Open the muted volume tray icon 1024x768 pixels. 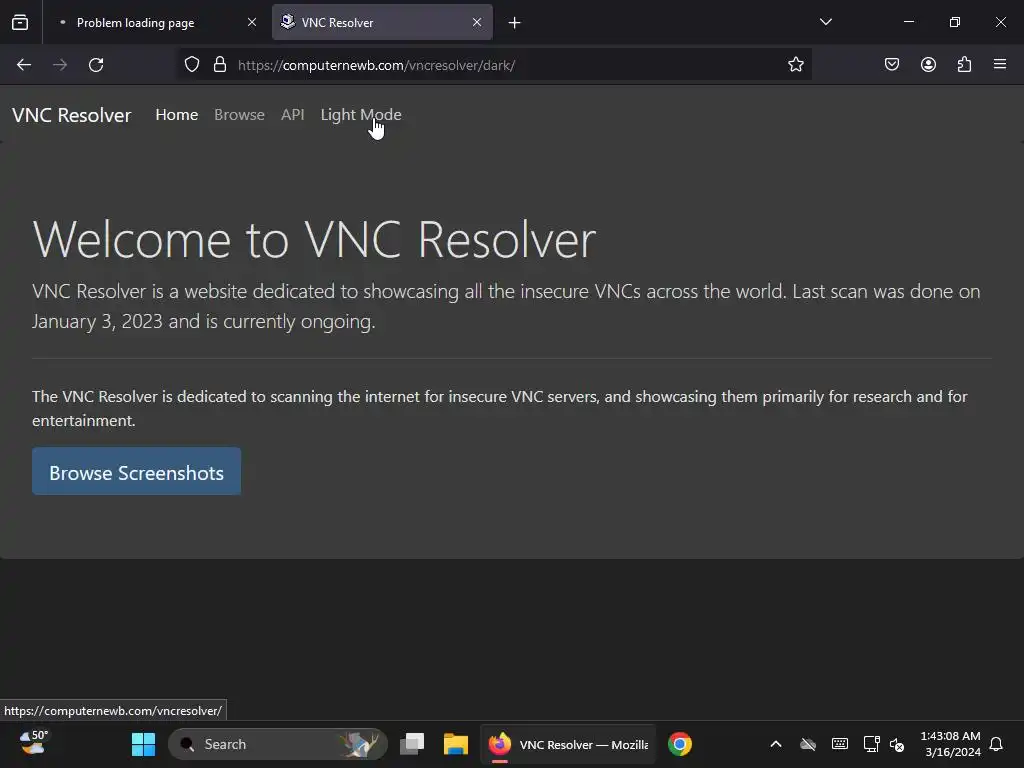[897, 744]
